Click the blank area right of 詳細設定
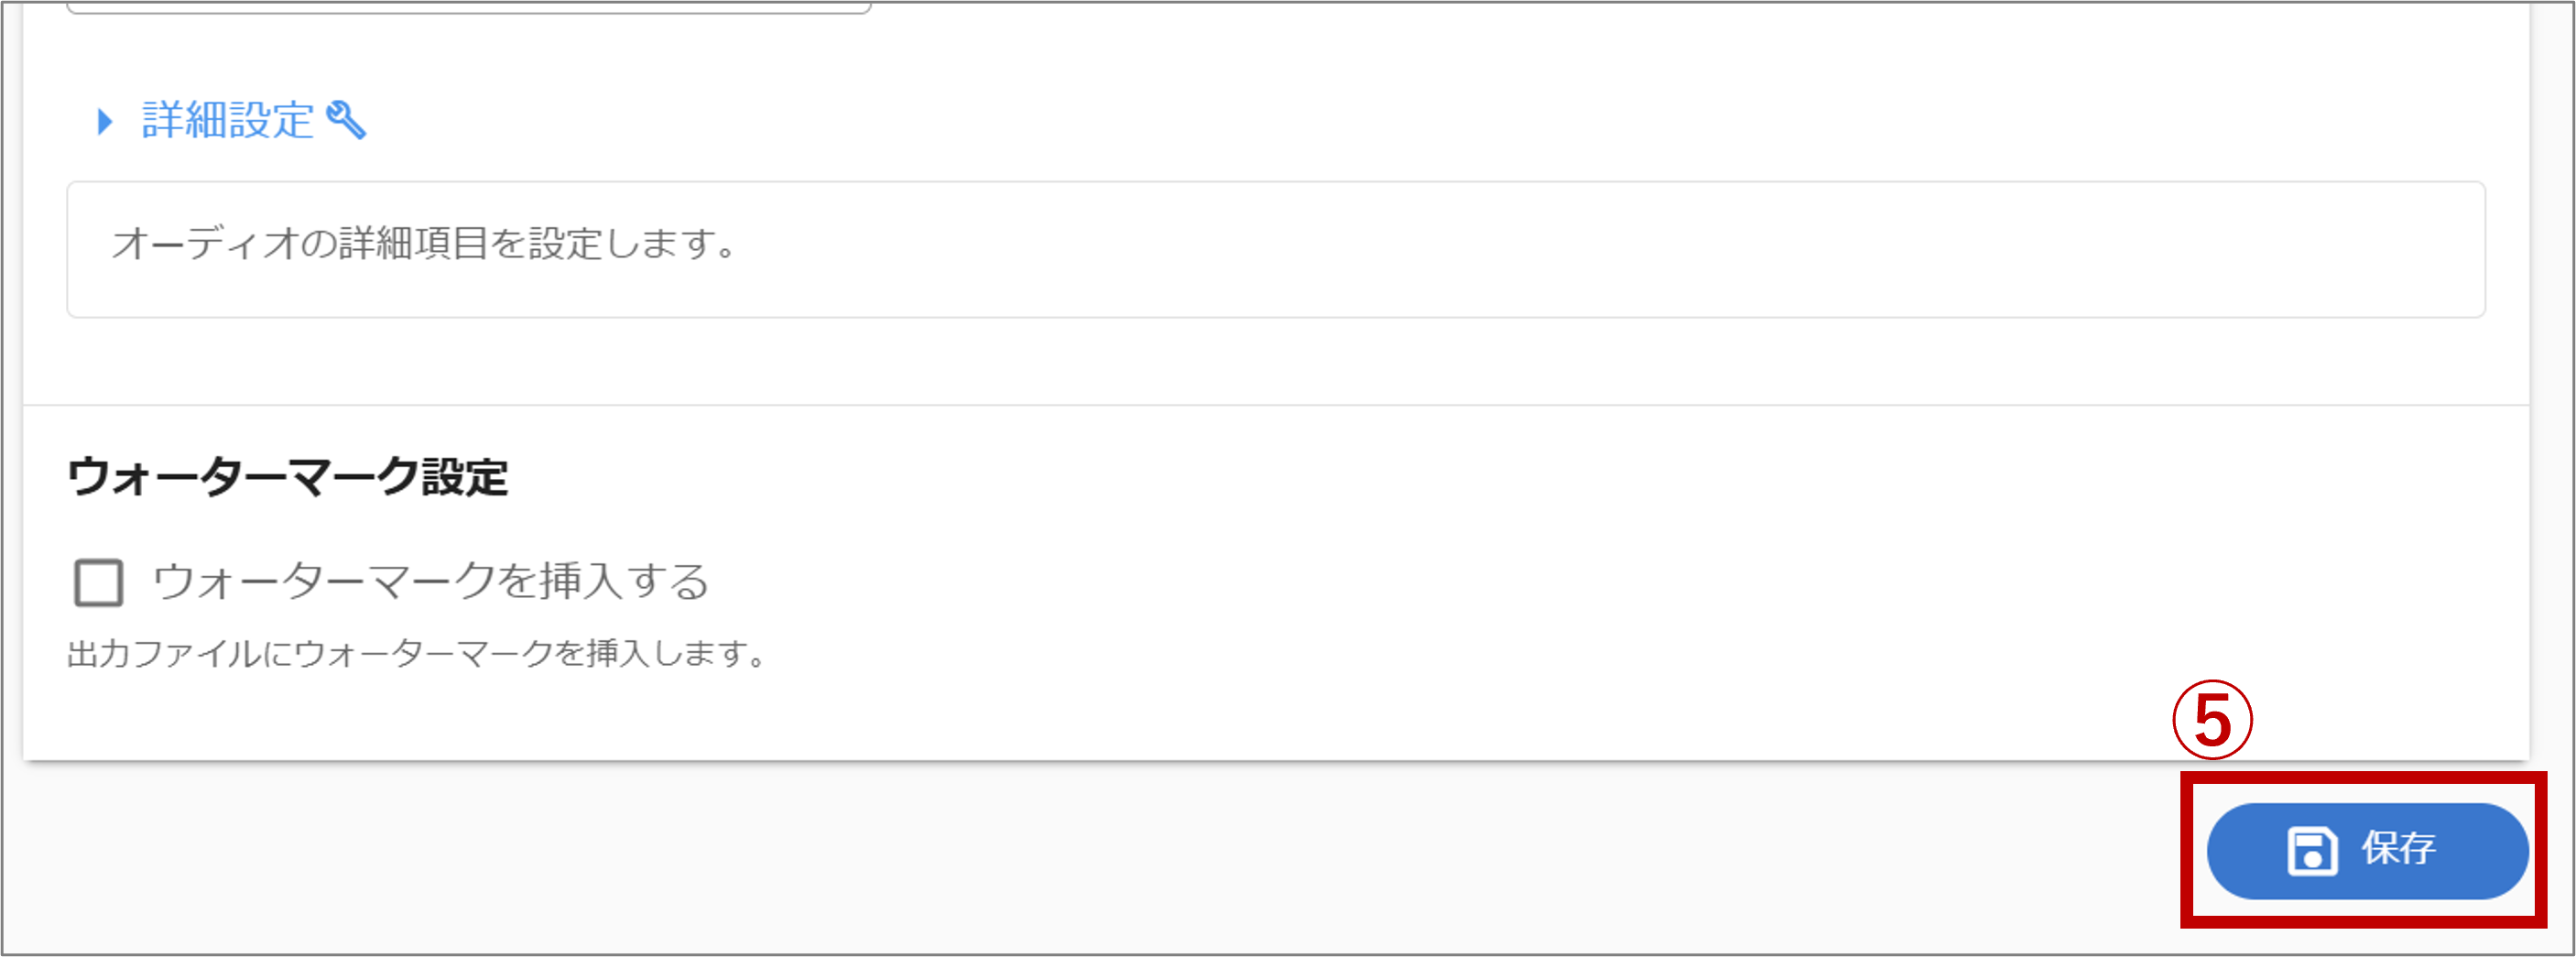Image resolution: width=2576 pixels, height=957 pixels. (1400, 120)
